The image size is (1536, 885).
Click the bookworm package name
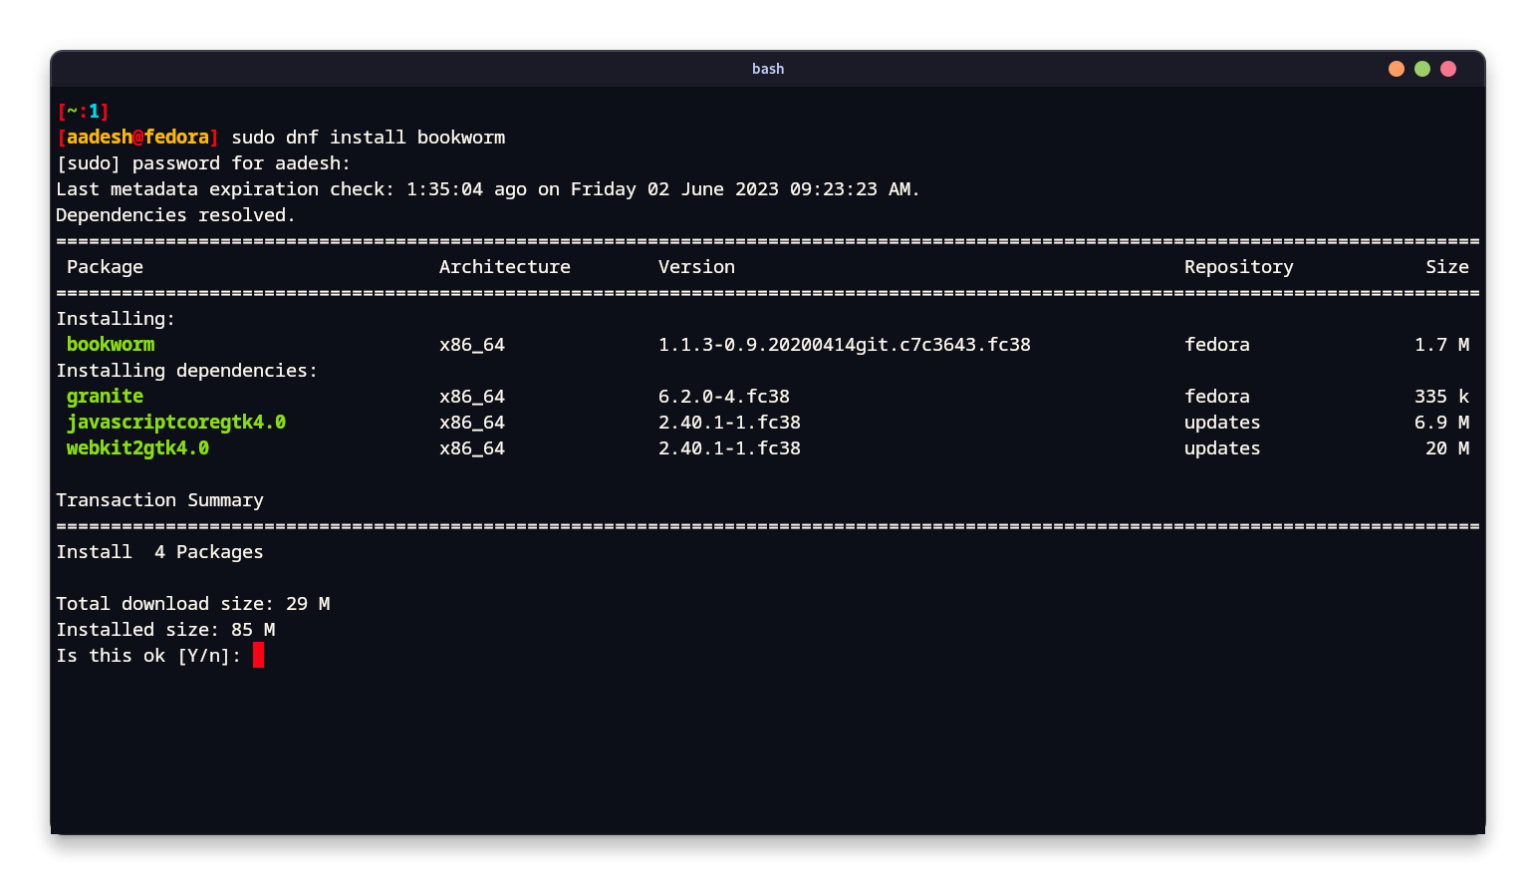(x=110, y=344)
